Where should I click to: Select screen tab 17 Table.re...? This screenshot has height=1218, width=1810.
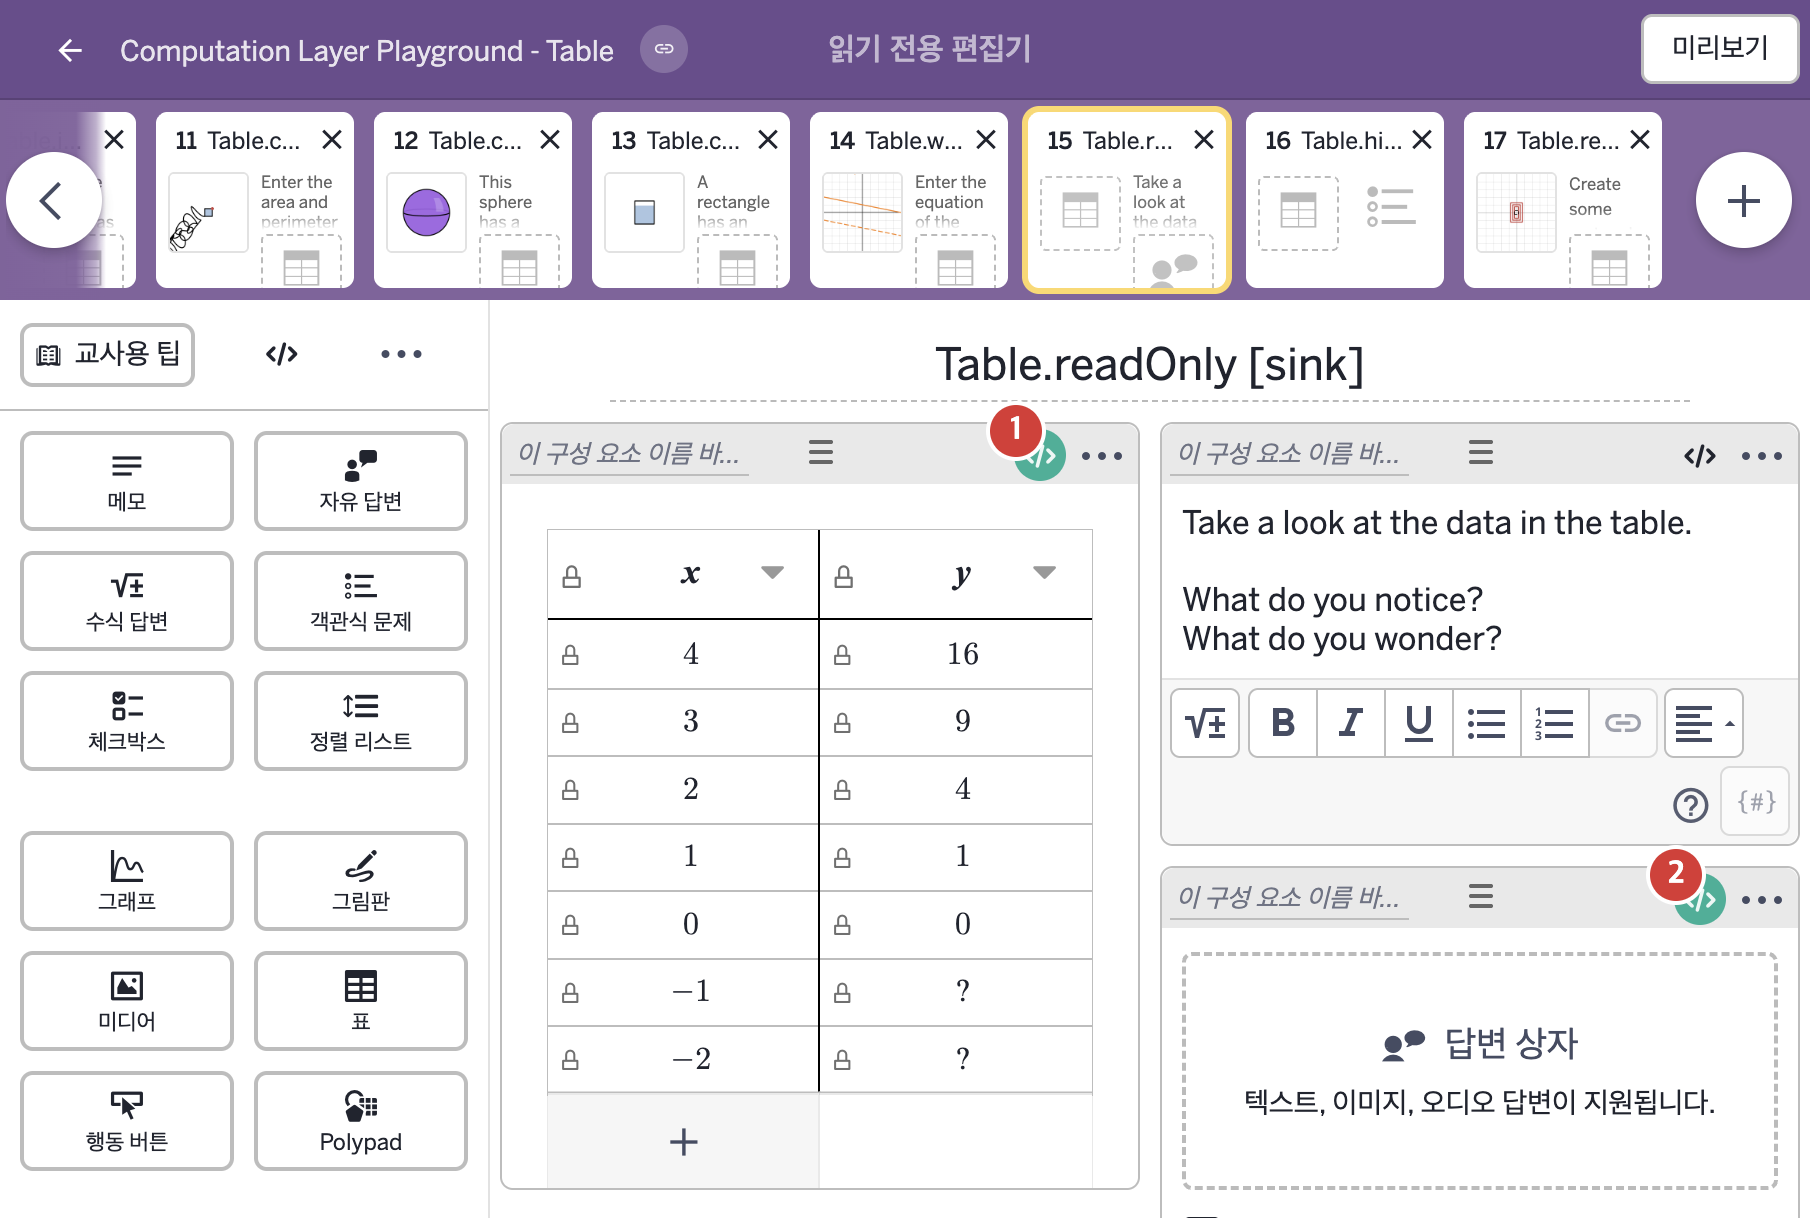point(1563,200)
